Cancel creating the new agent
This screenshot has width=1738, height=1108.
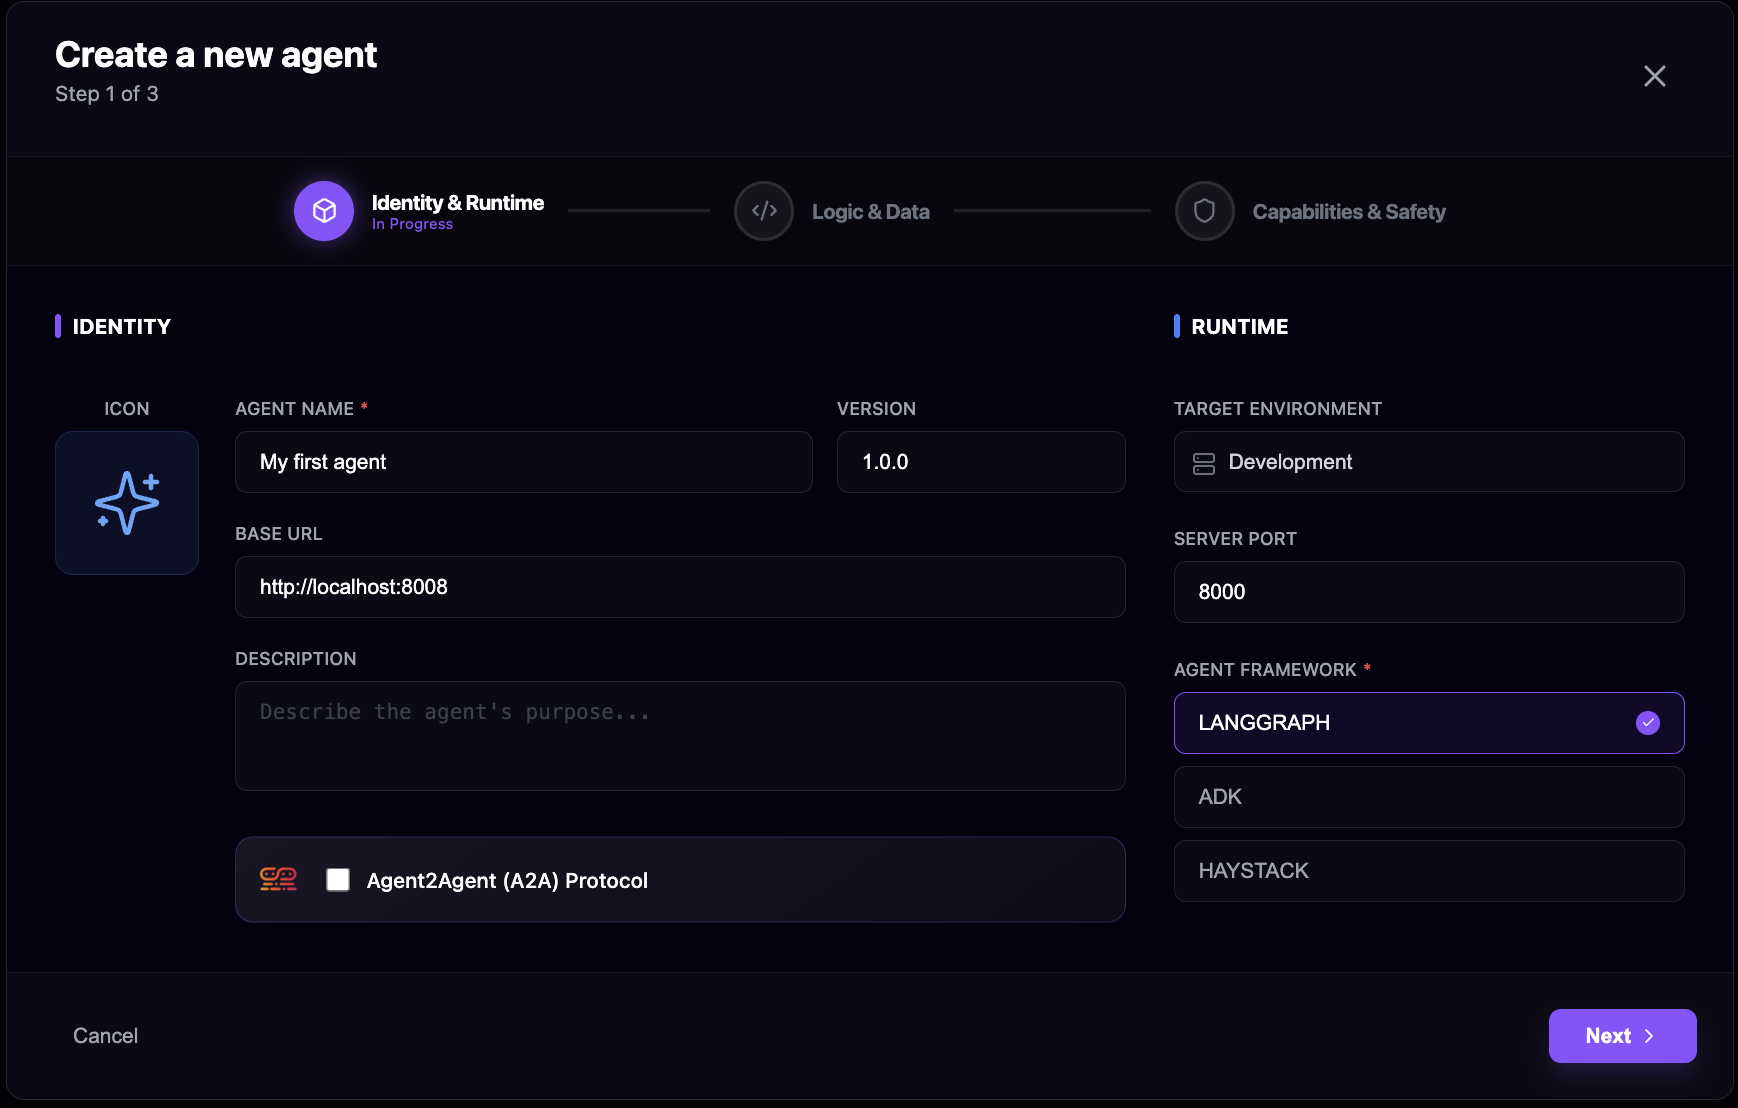[105, 1036]
